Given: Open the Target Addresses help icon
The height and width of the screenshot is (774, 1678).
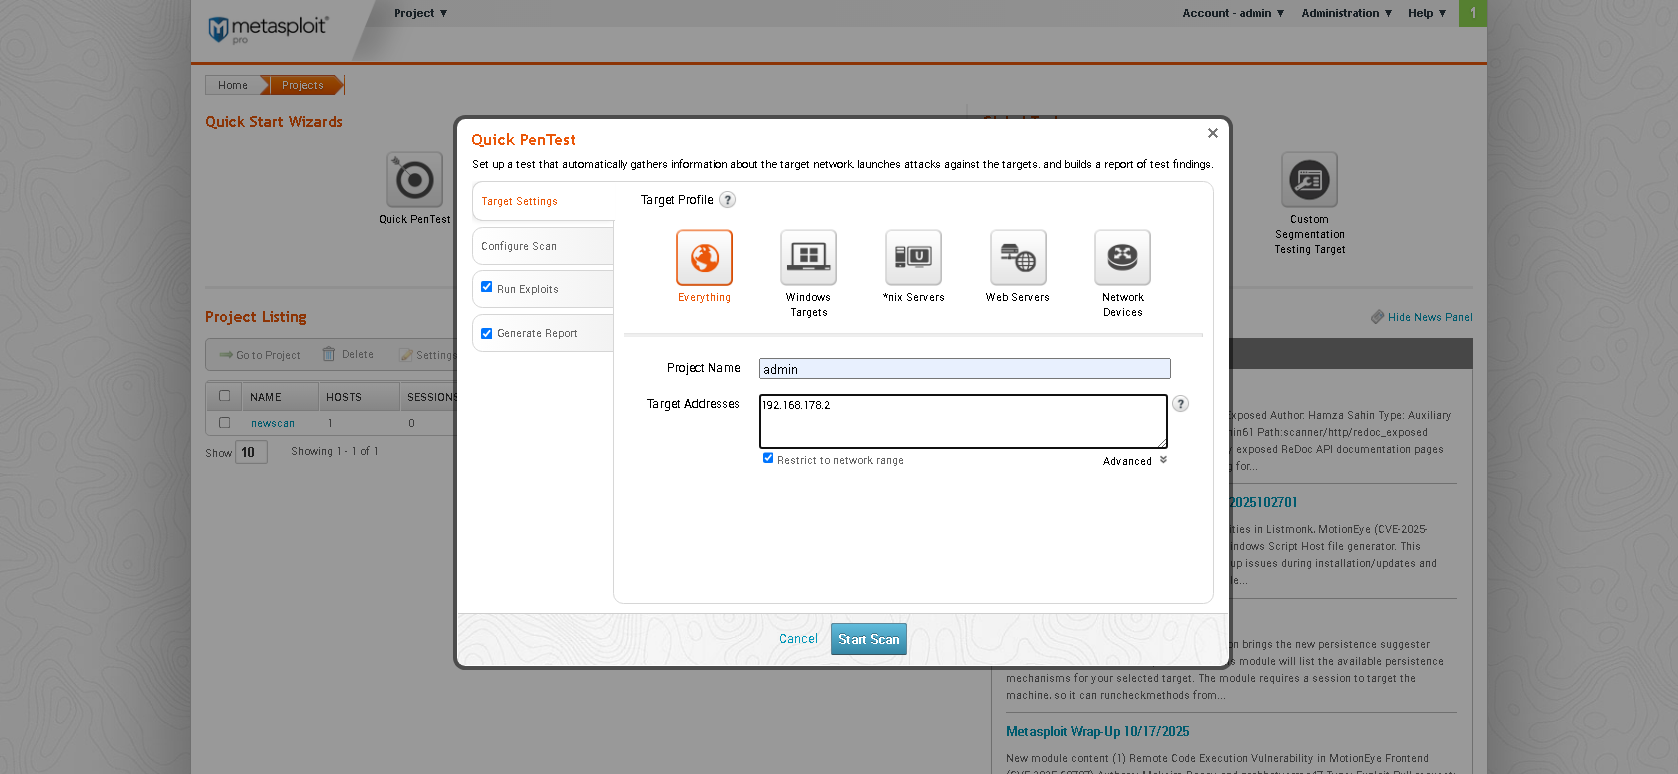Looking at the screenshot, I should pos(1181,404).
